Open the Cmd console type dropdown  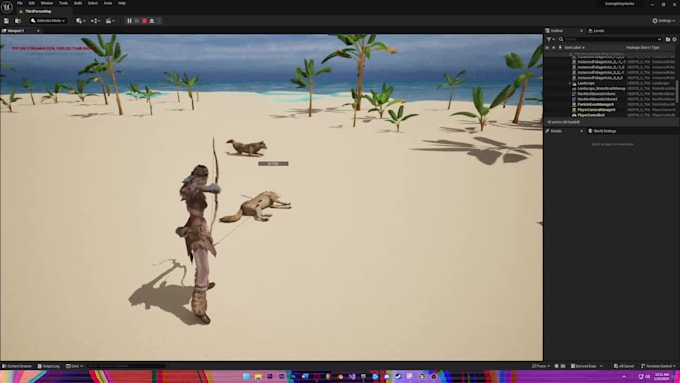tap(74, 366)
